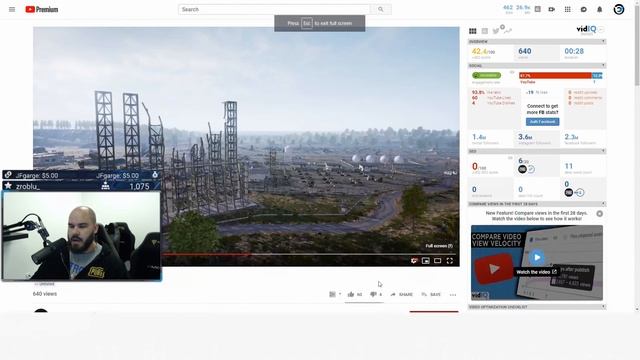640x360 pixels.
Task: Open vidIQ Twitter bird icon
Action: (x=496, y=31)
